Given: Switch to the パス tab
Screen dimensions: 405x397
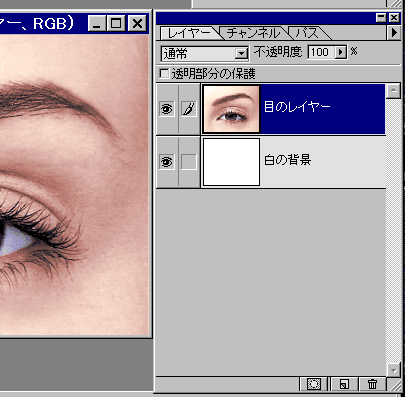Looking at the screenshot, I should (x=307, y=33).
